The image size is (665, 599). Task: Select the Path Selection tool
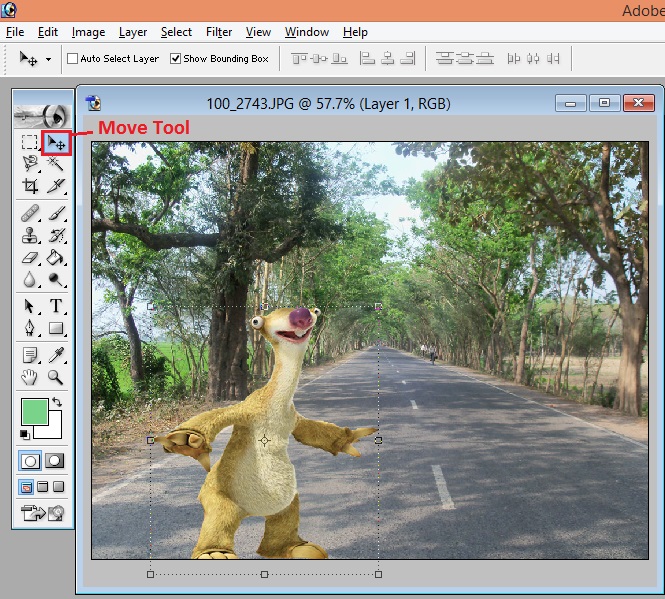30,306
